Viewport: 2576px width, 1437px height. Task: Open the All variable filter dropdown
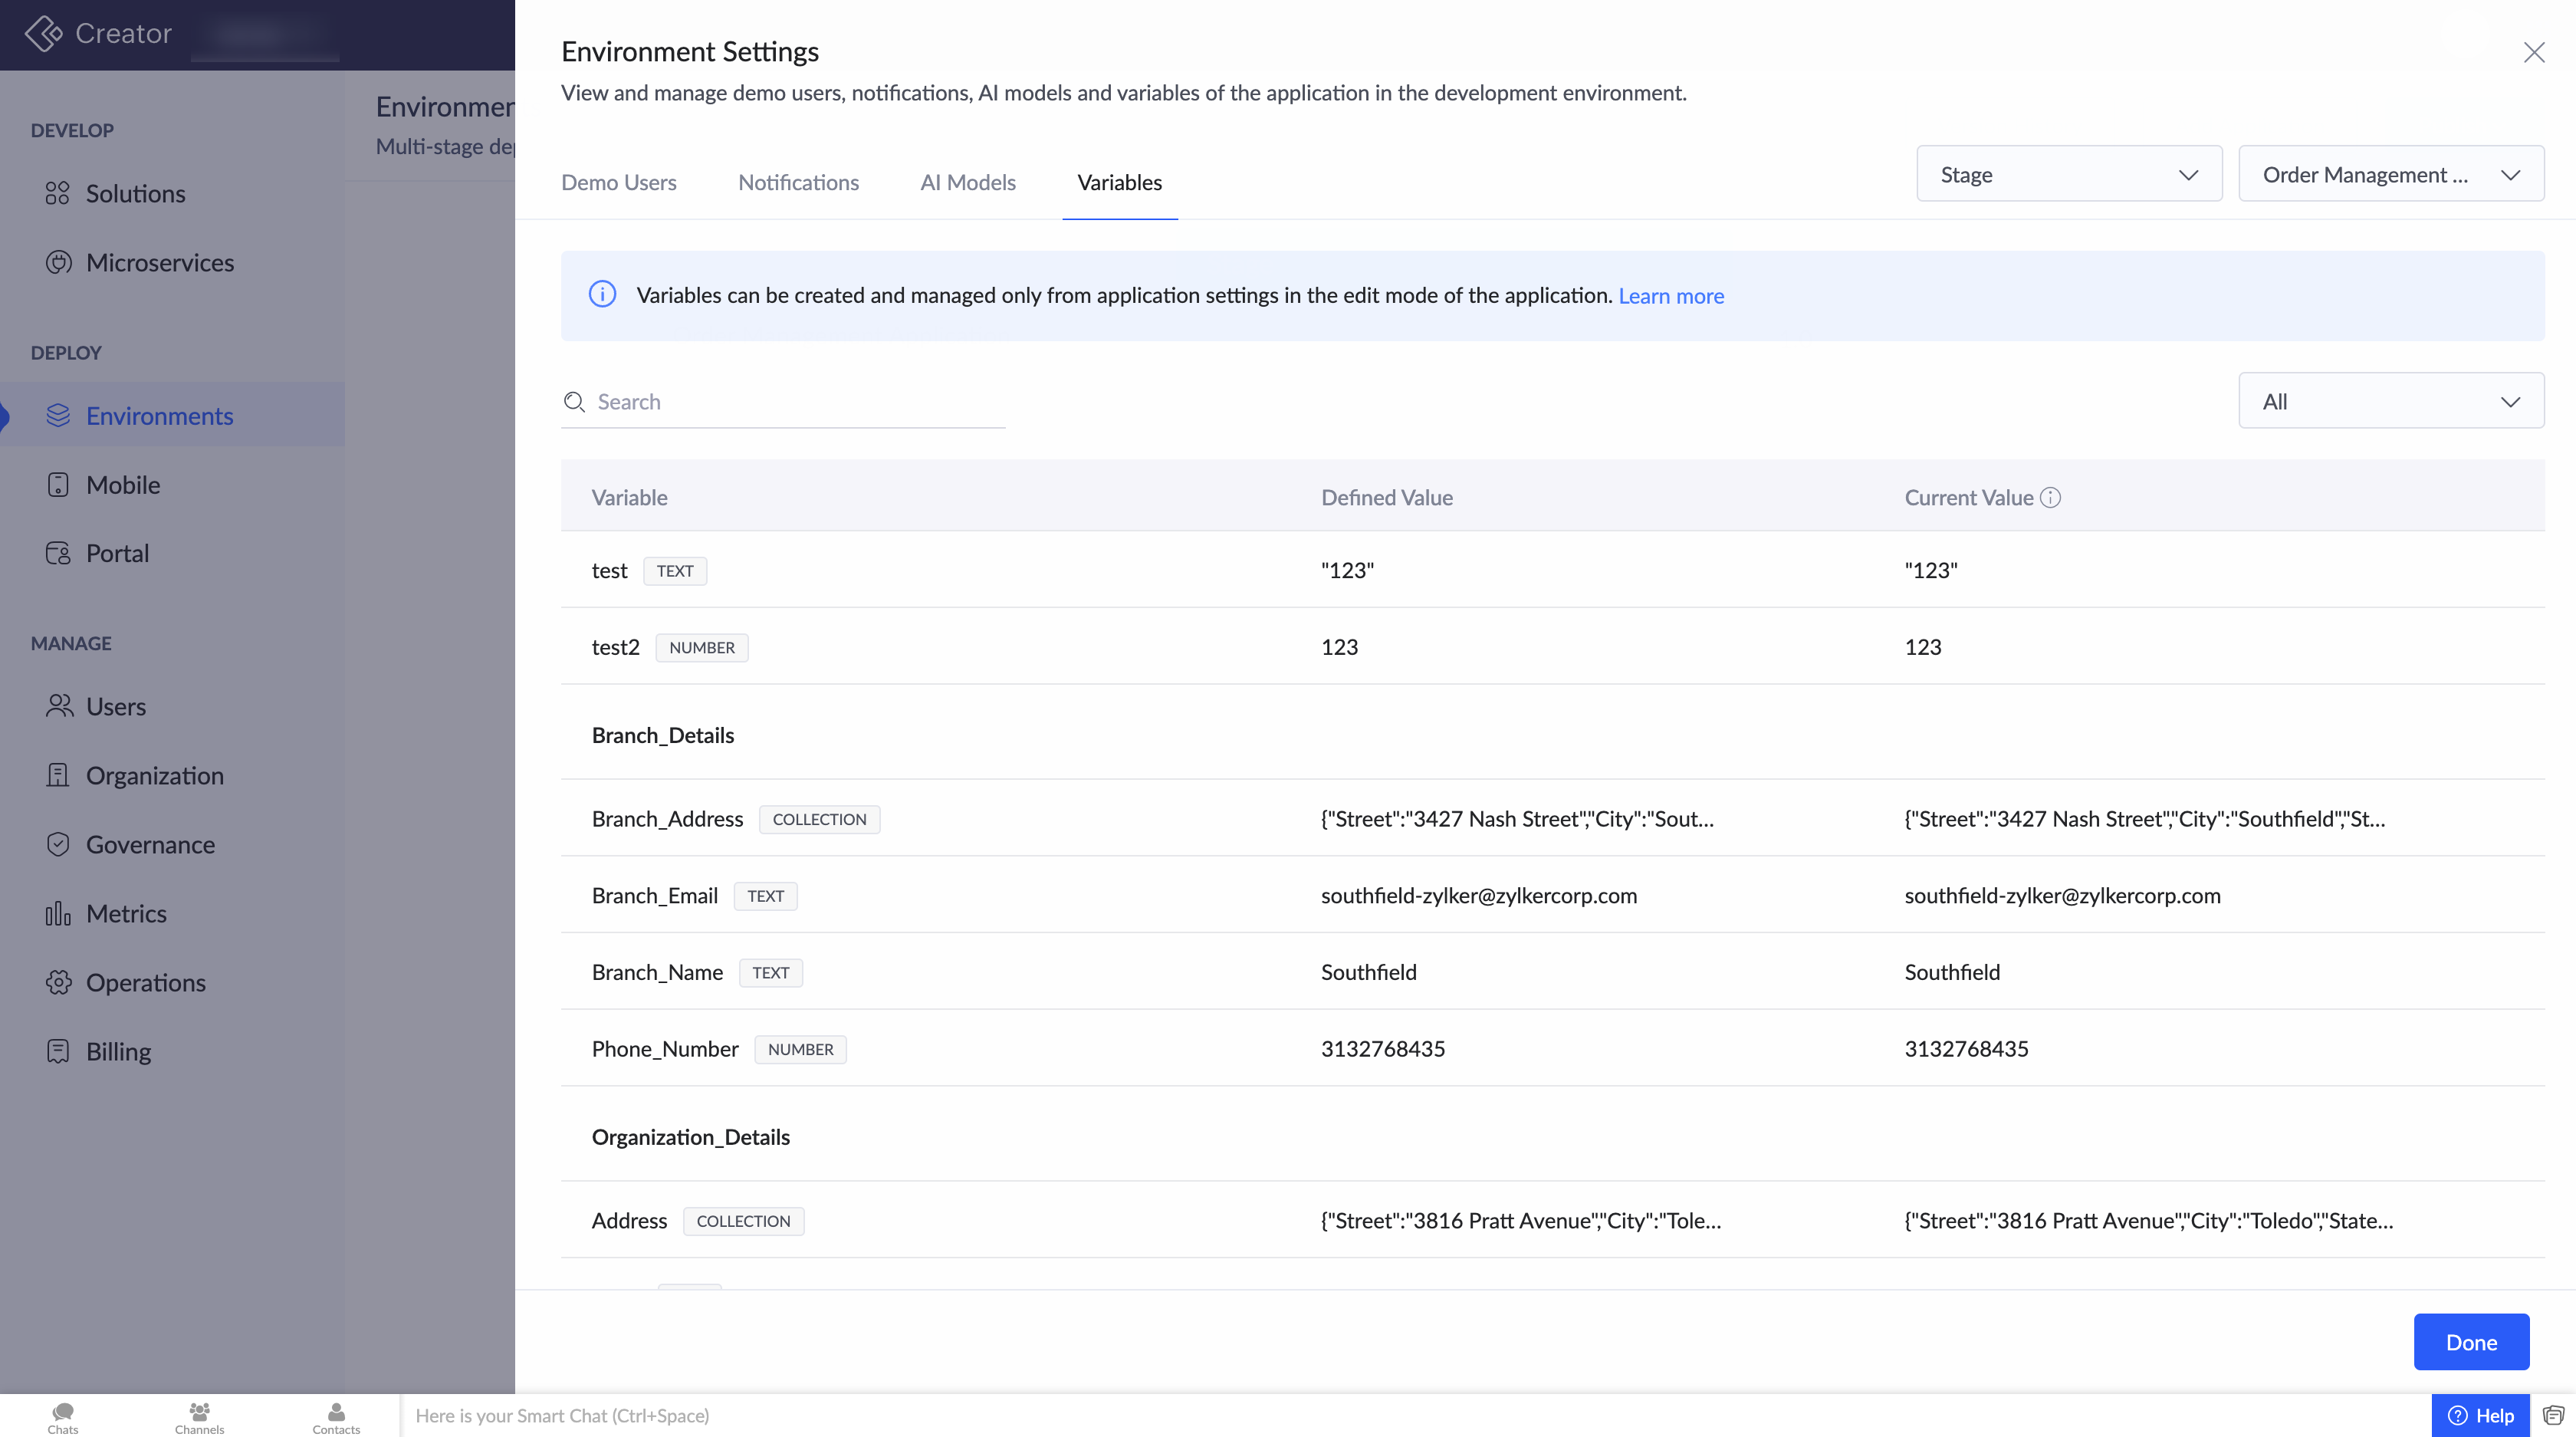2390,401
